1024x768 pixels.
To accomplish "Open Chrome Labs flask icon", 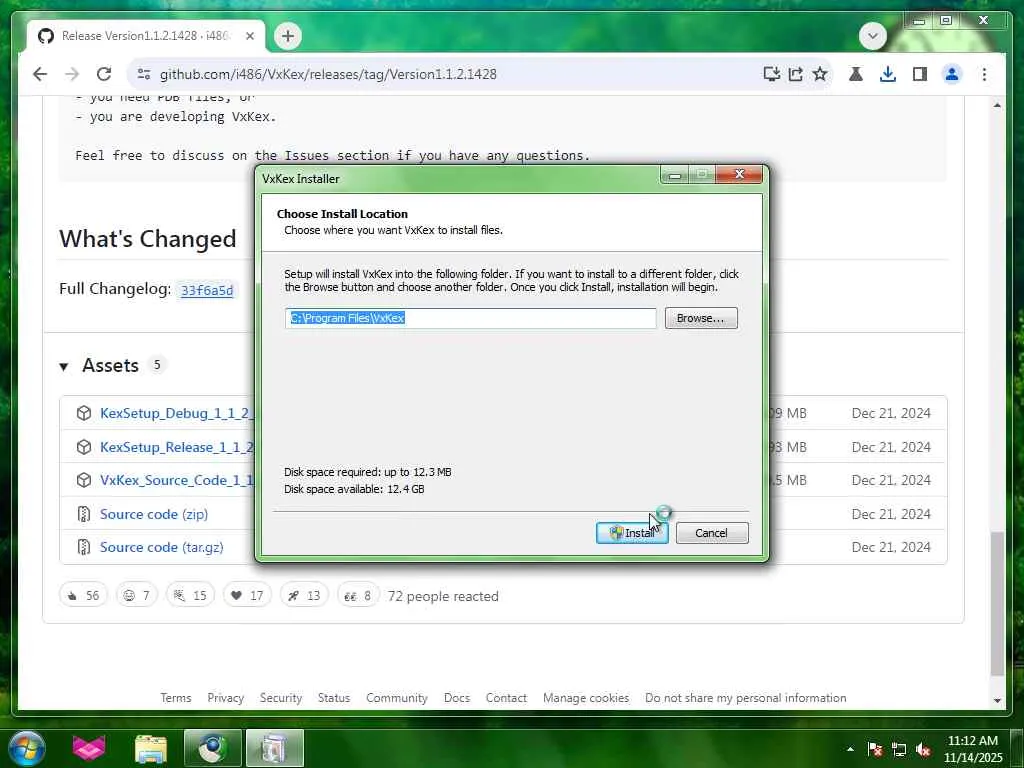I will click(x=856, y=74).
